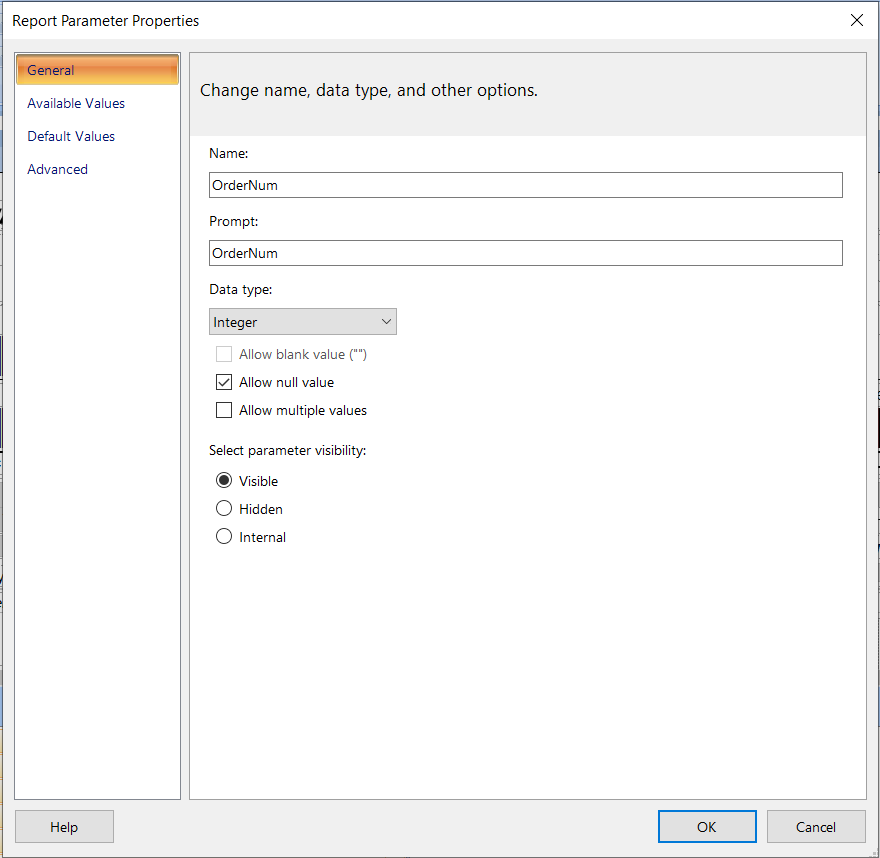Viewport: 880px width, 858px height.
Task: Click the Report Parameter Properties title bar
Action: (400, 20)
